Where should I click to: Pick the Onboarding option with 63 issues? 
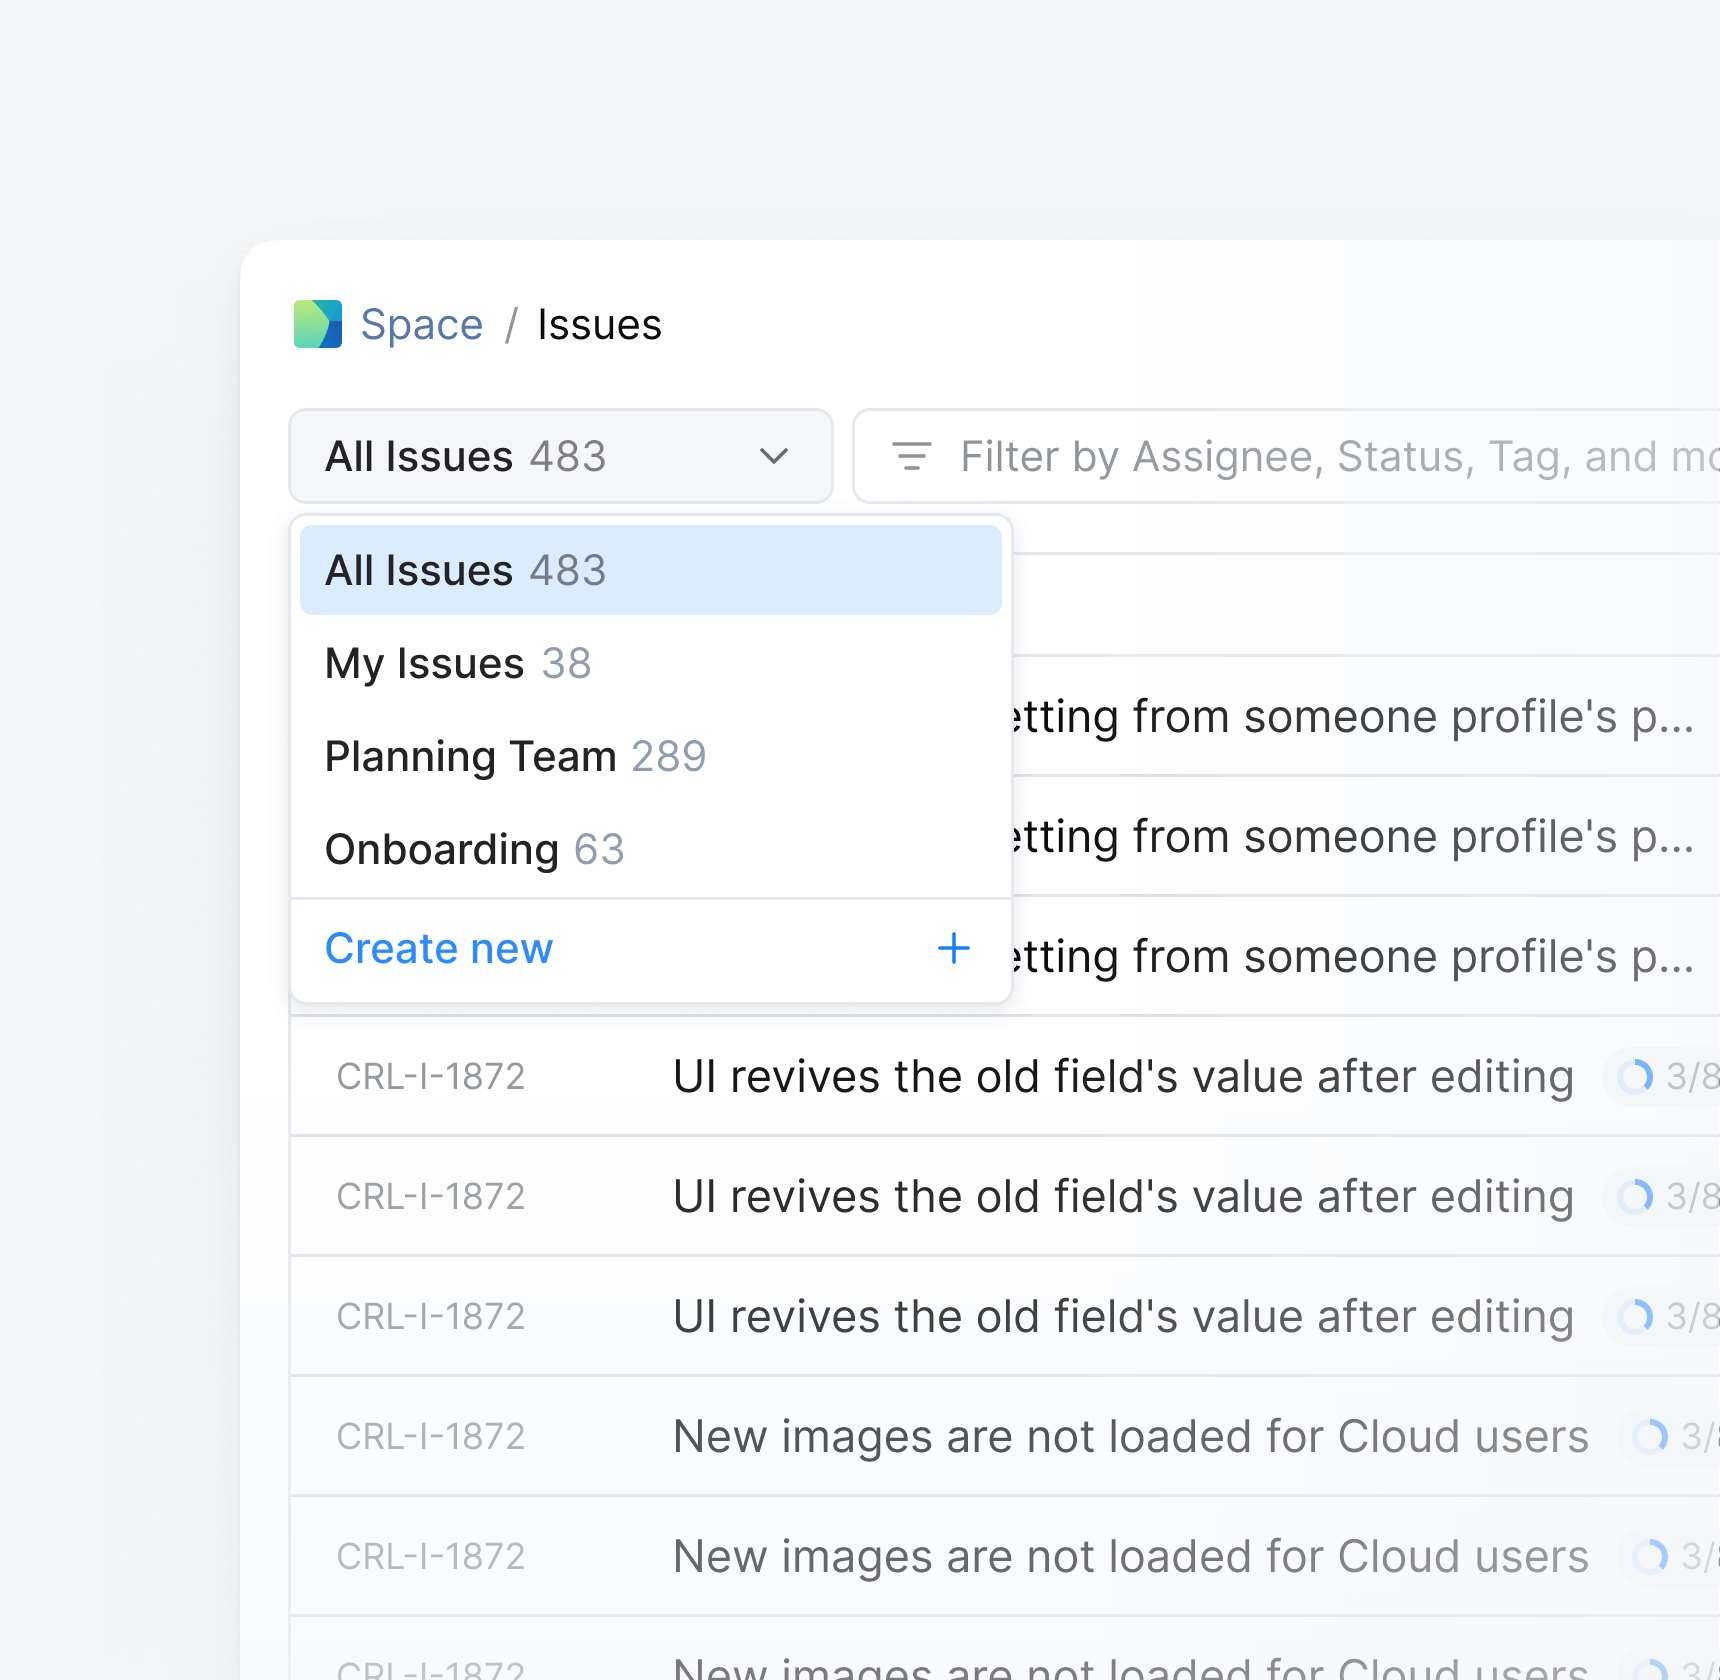[x=474, y=850]
